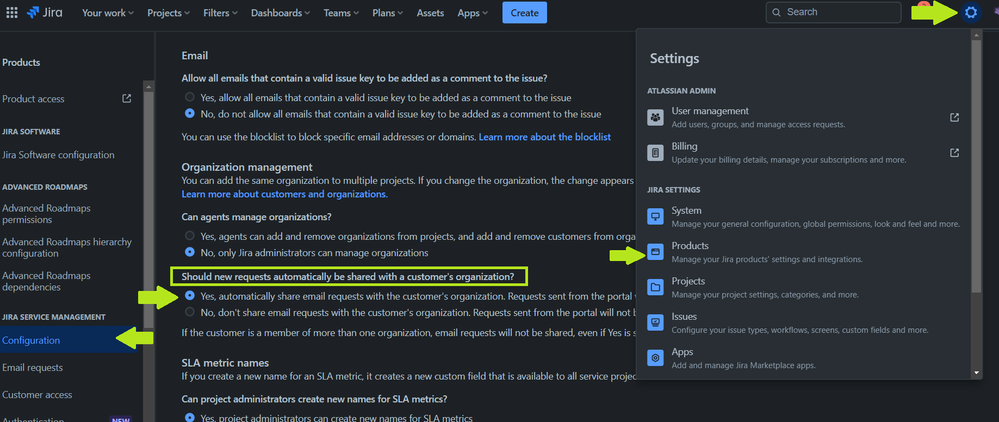
Task: Click the Projects folder icon
Action: click(x=656, y=287)
